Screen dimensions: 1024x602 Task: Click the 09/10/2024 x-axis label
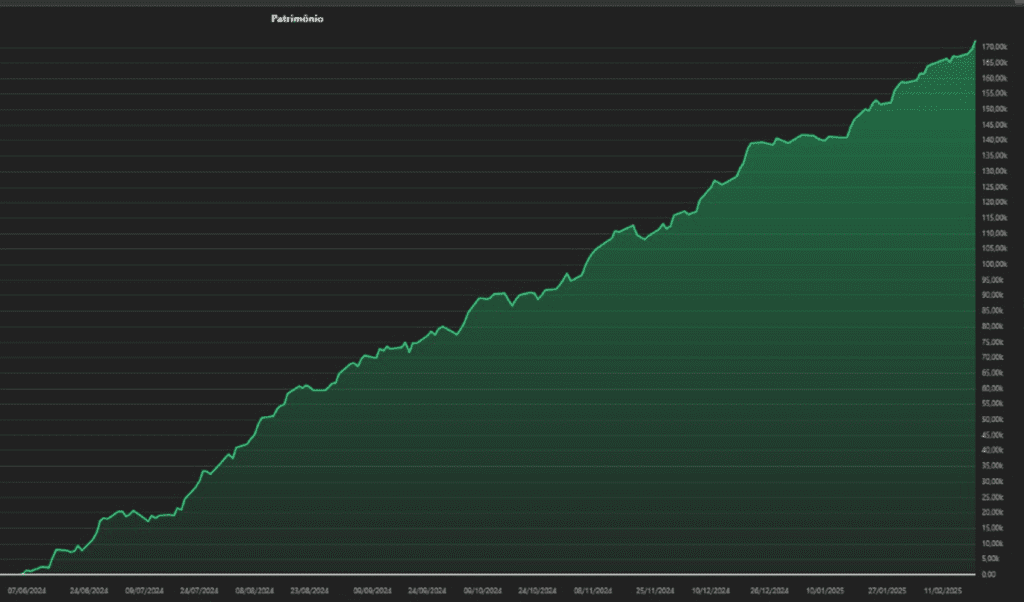486,591
